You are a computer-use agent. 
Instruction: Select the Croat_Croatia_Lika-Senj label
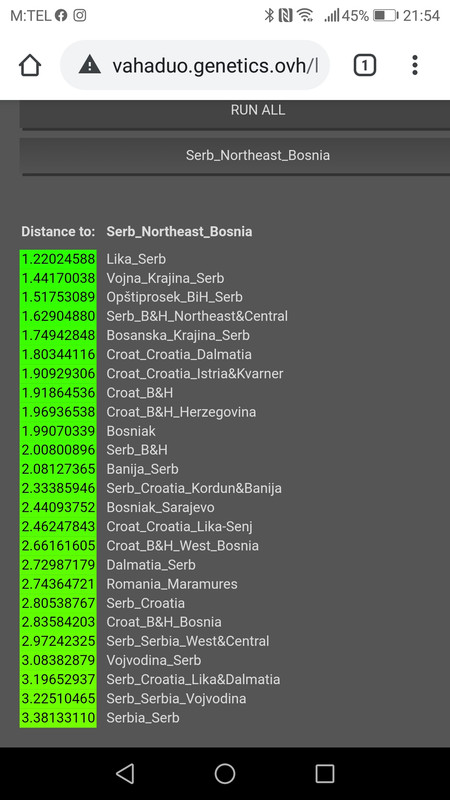180,527
